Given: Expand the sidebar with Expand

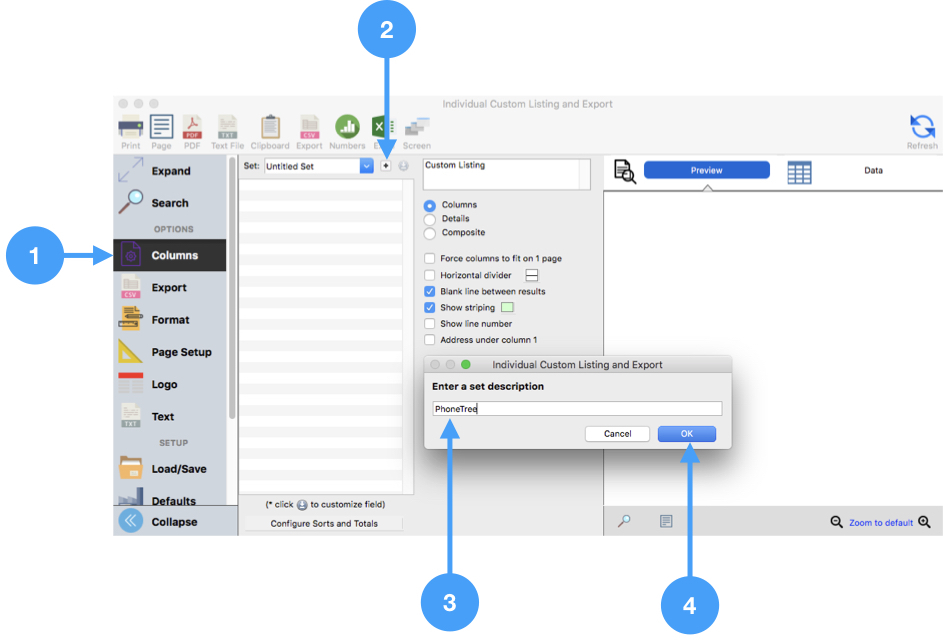Looking at the screenshot, I should click(169, 171).
